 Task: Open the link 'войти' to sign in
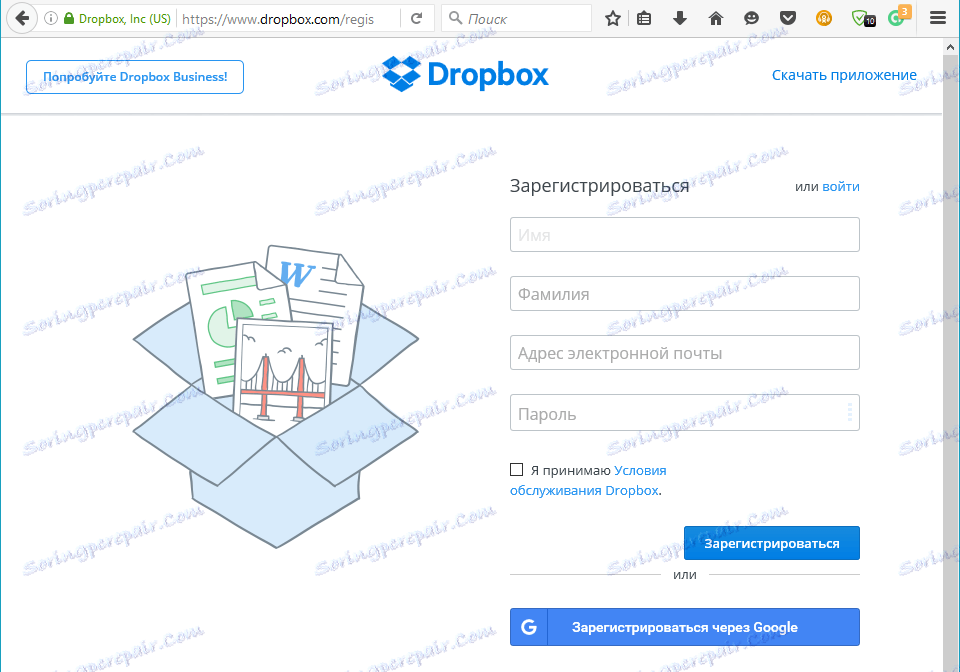[841, 186]
